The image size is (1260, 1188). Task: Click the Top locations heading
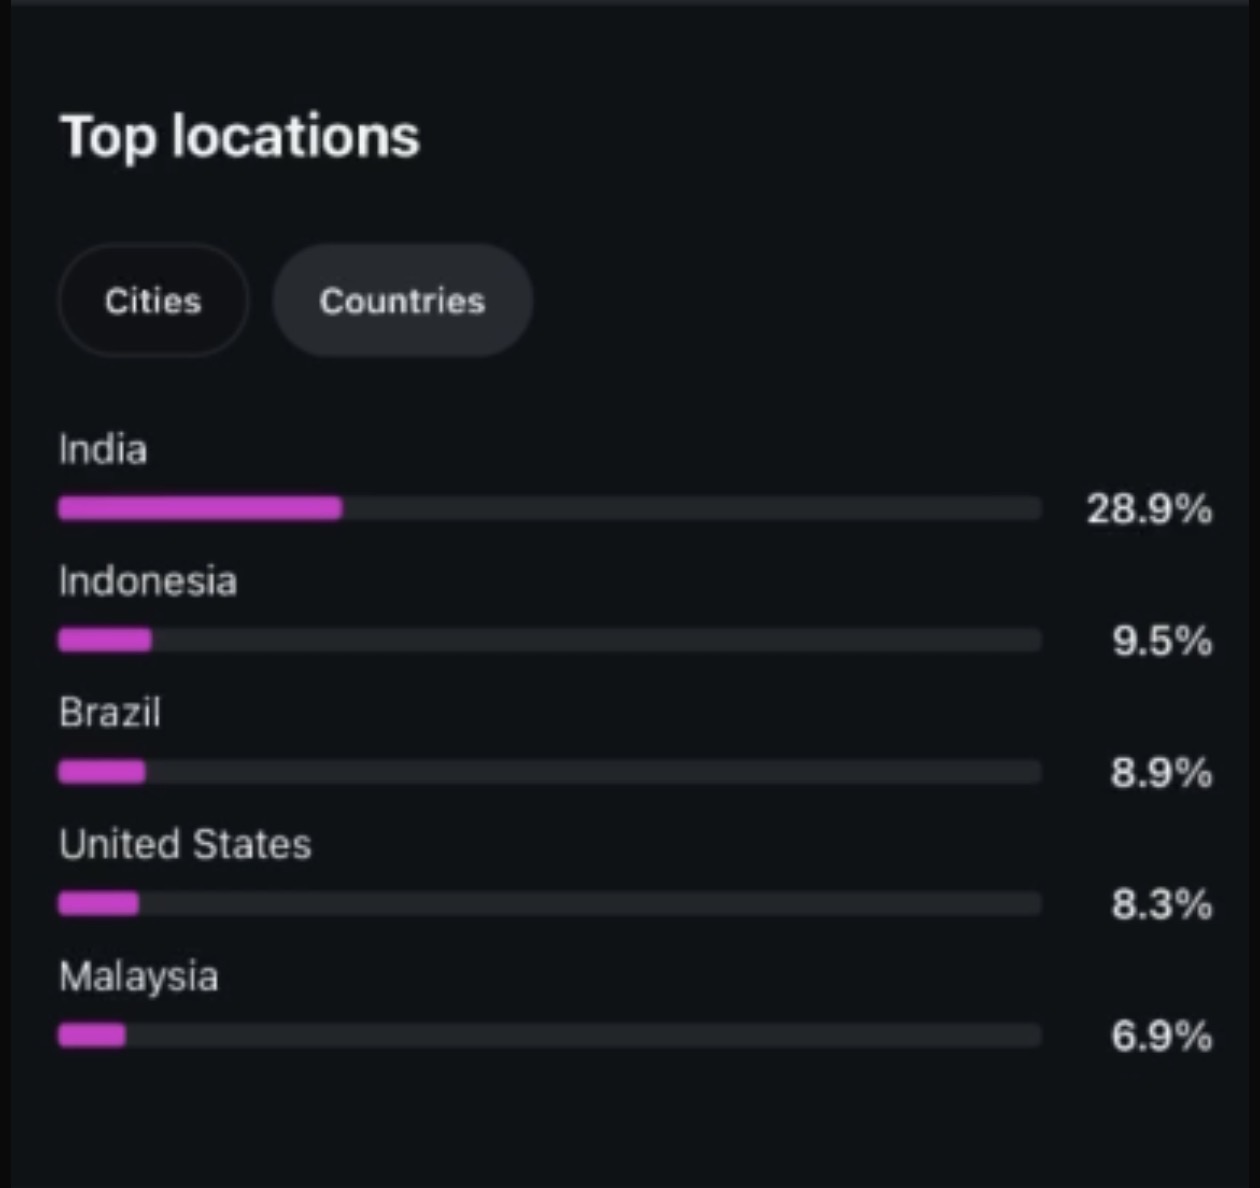[240, 137]
